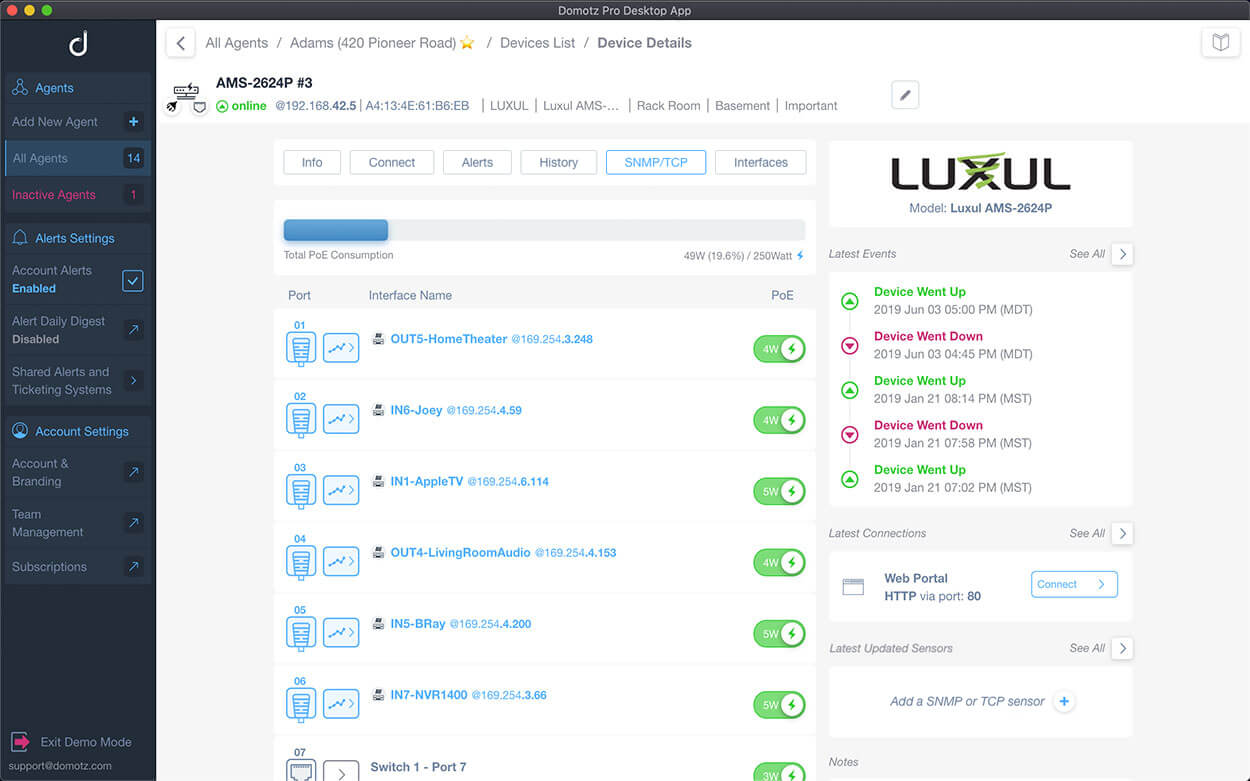
Task: Open the History tab
Action: 558,162
